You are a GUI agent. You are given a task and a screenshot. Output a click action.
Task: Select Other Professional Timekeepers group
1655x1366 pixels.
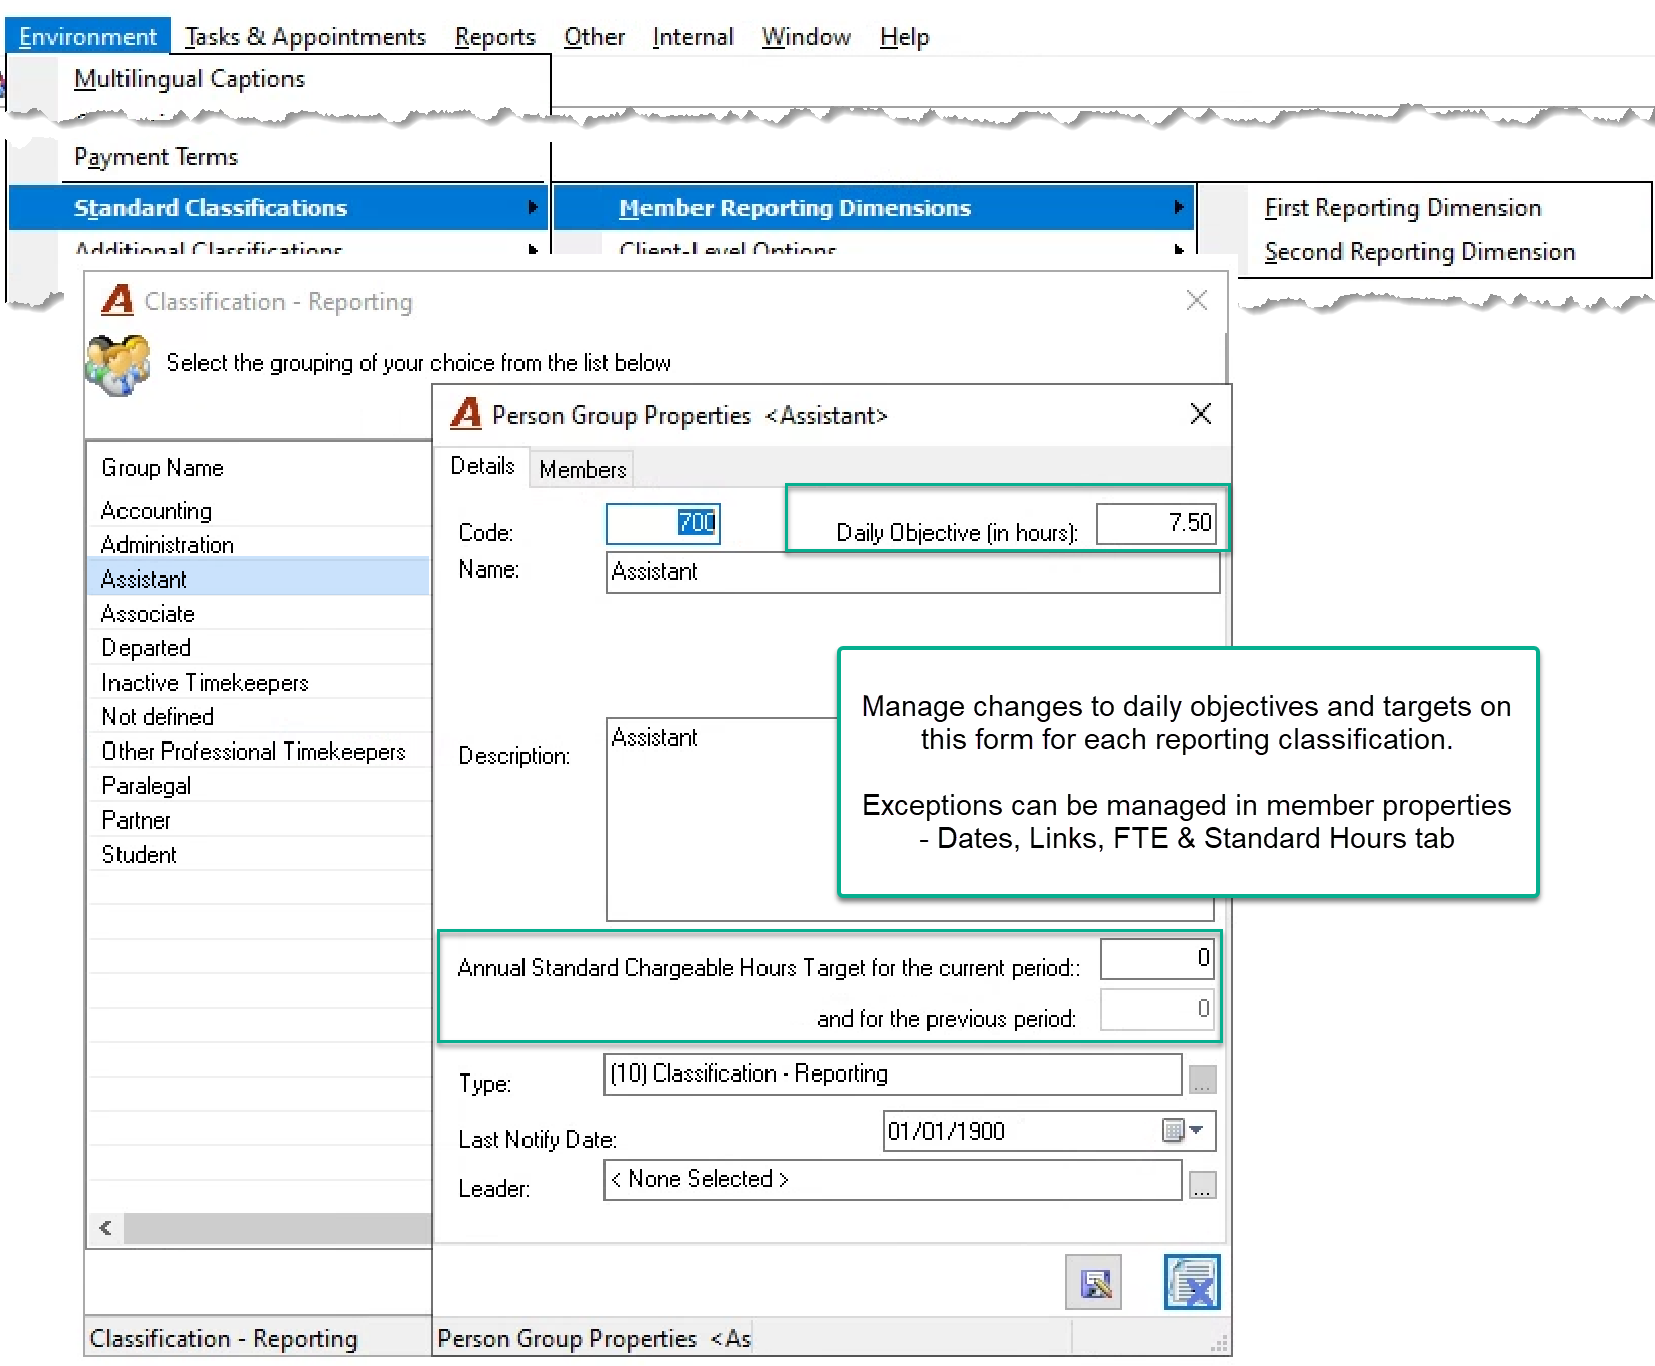258,752
